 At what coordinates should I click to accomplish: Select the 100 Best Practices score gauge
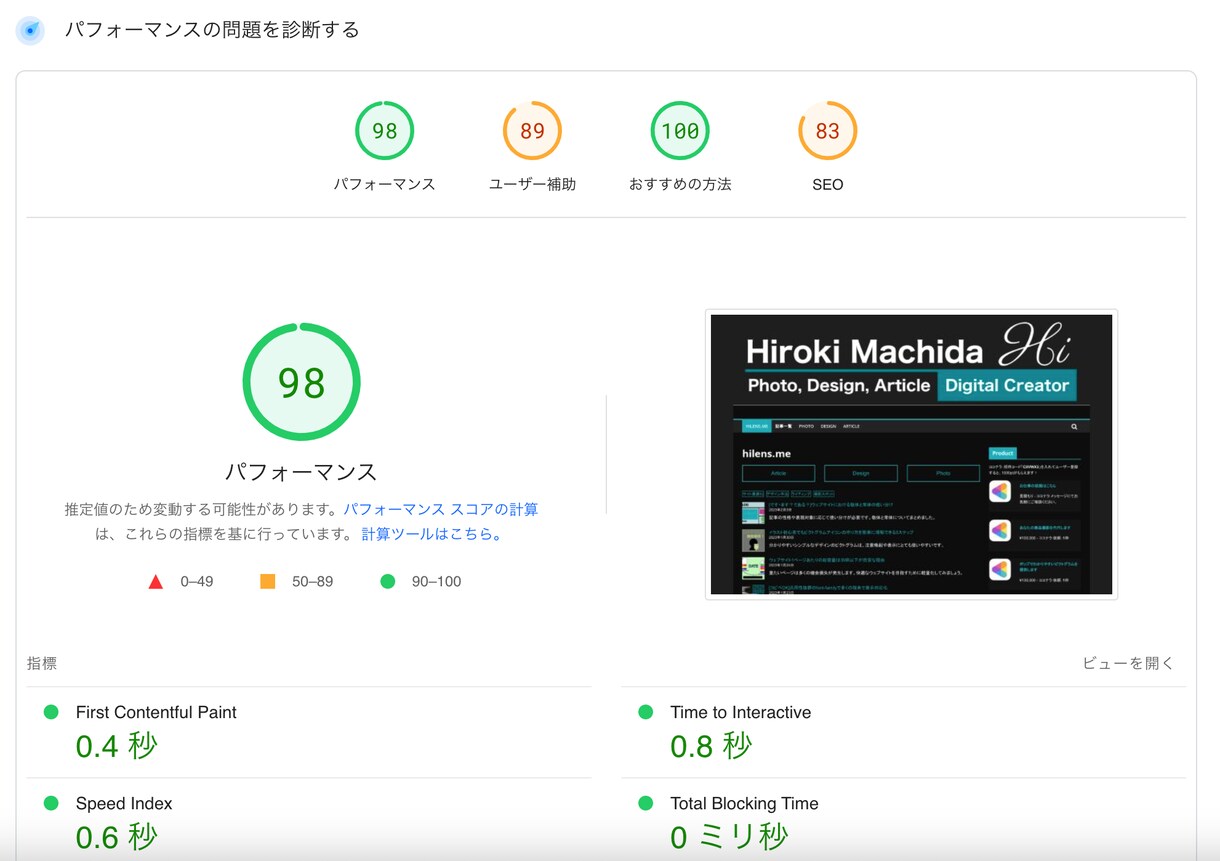pos(680,131)
